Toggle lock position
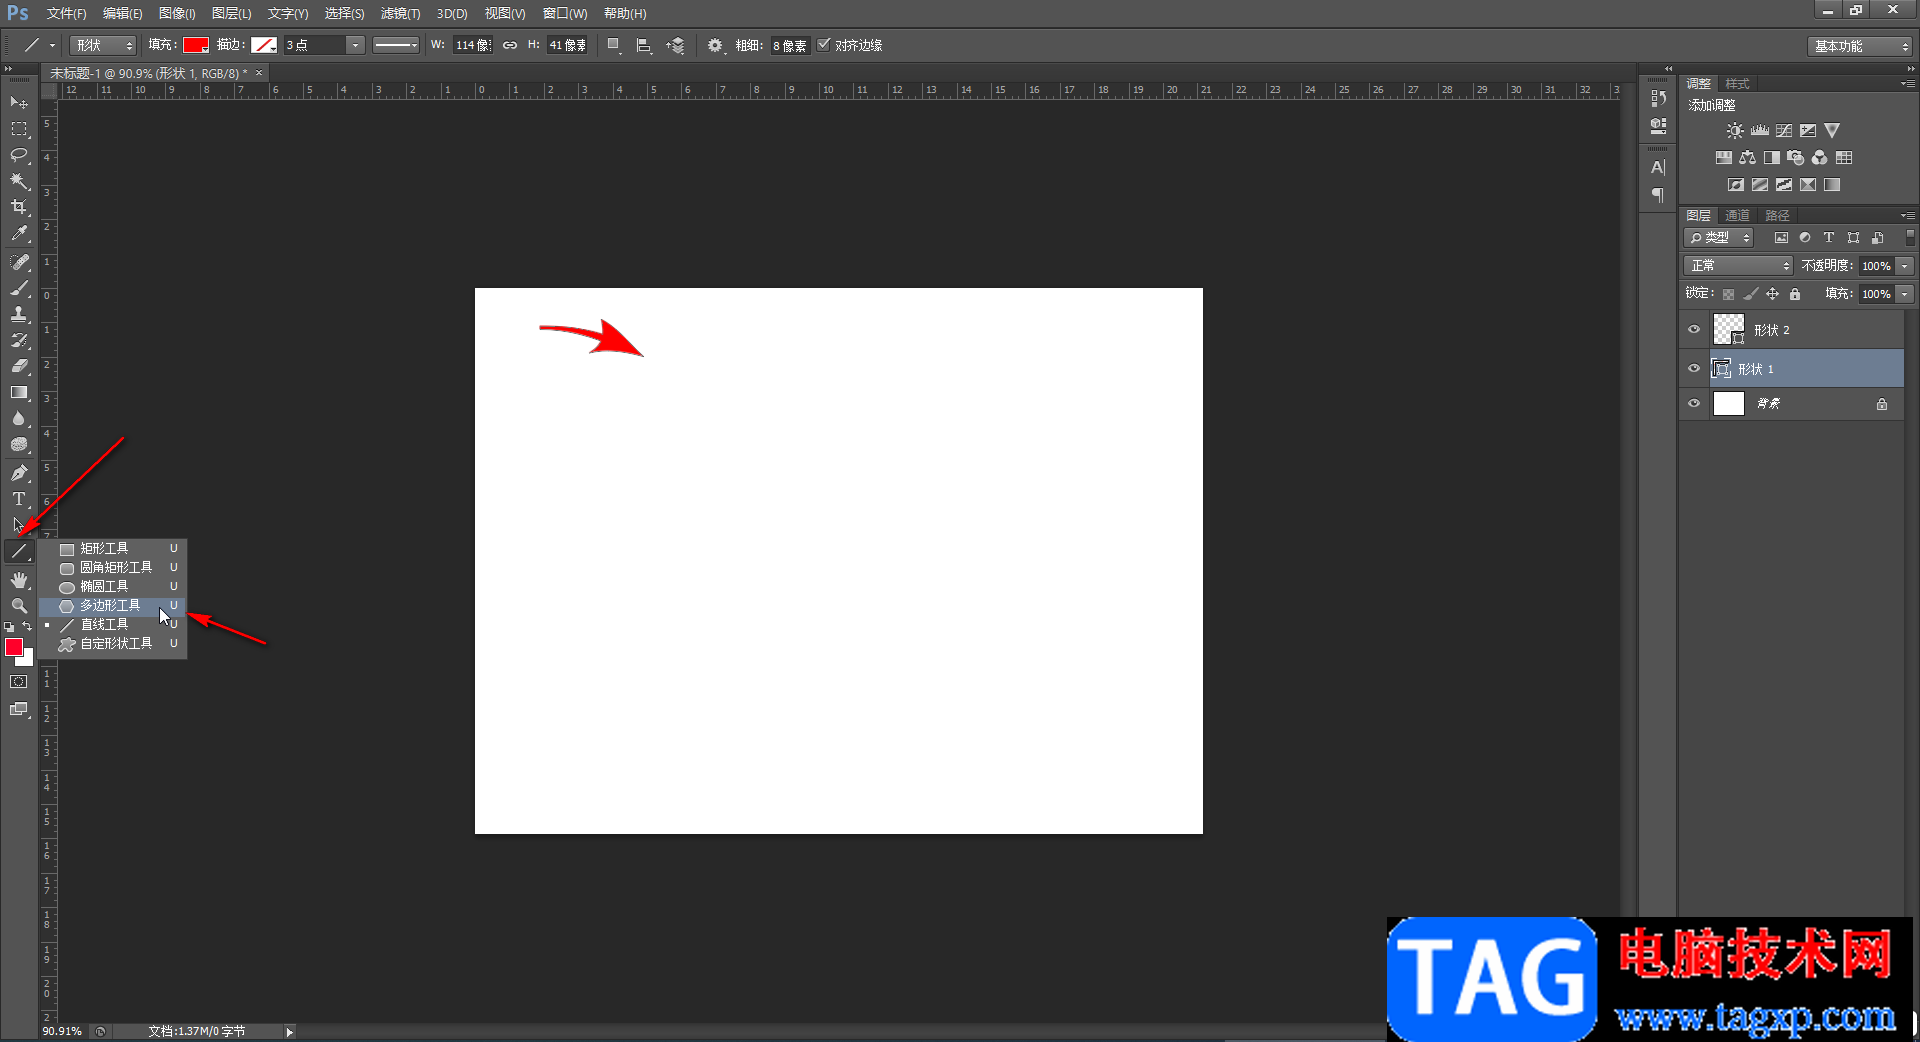 [1772, 294]
